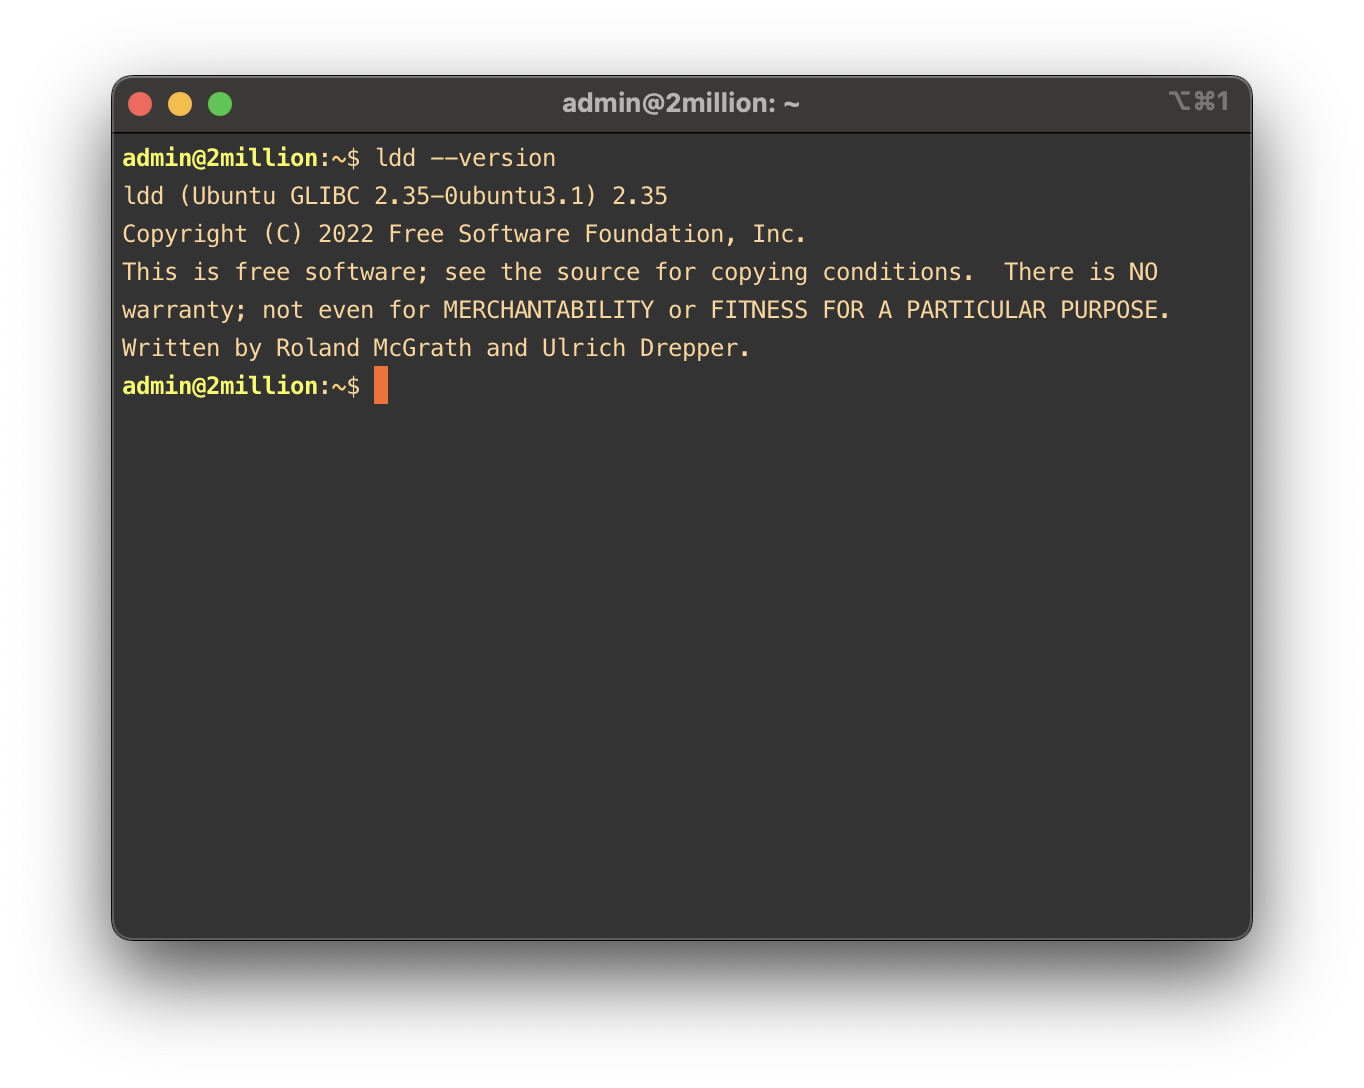Click the Copyright (C) 2022 text
The image size is (1364, 1088).
pos(247,234)
